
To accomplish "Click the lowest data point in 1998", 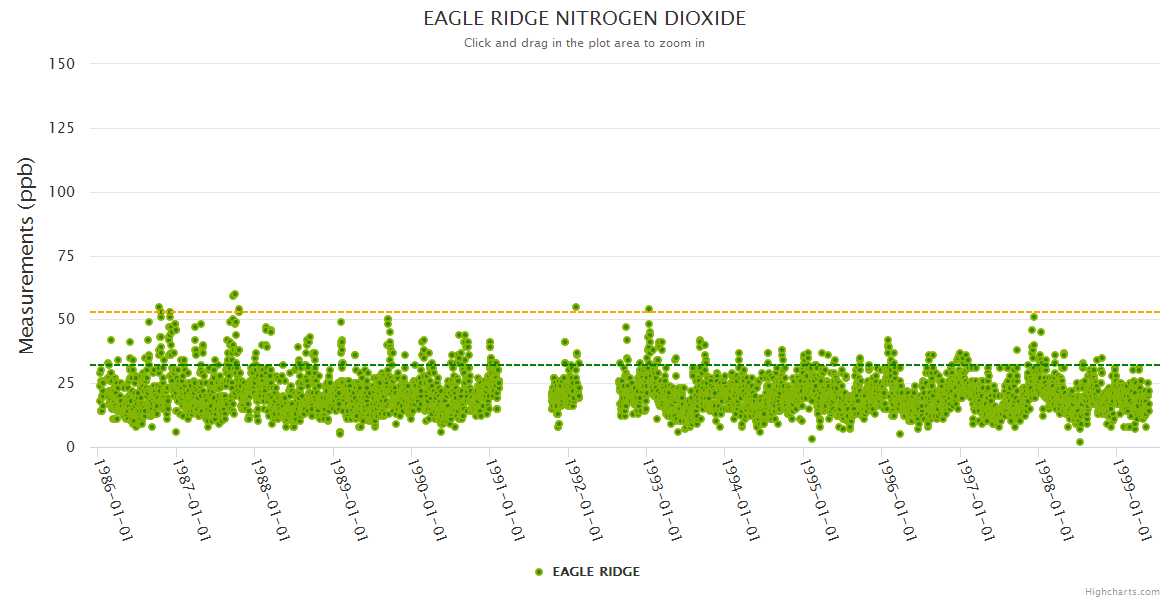I will (1079, 441).
